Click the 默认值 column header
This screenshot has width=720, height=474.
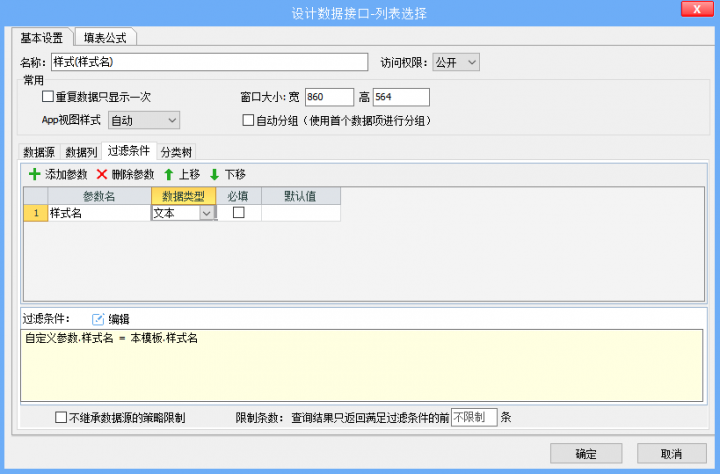coord(301,196)
